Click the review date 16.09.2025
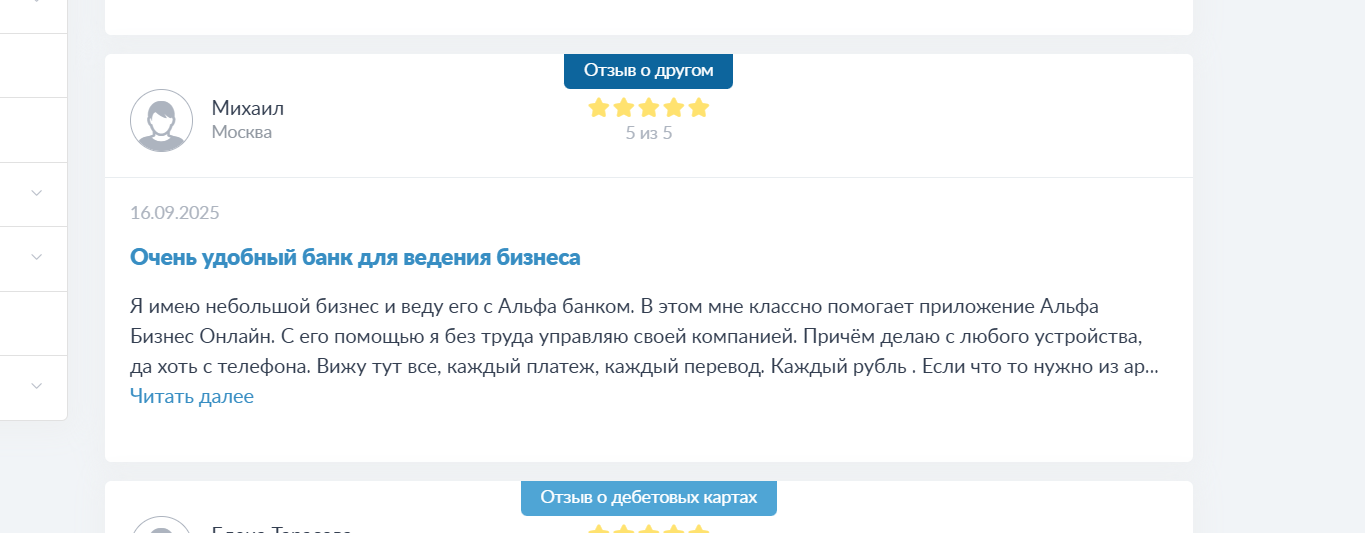The height and width of the screenshot is (533, 1365). [x=175, y=213]
